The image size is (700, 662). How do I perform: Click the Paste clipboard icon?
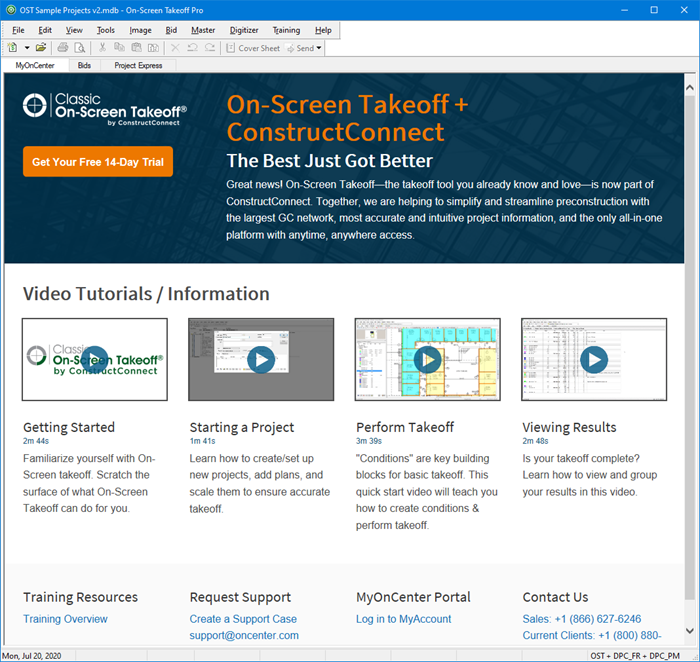(x=136, y=47)
